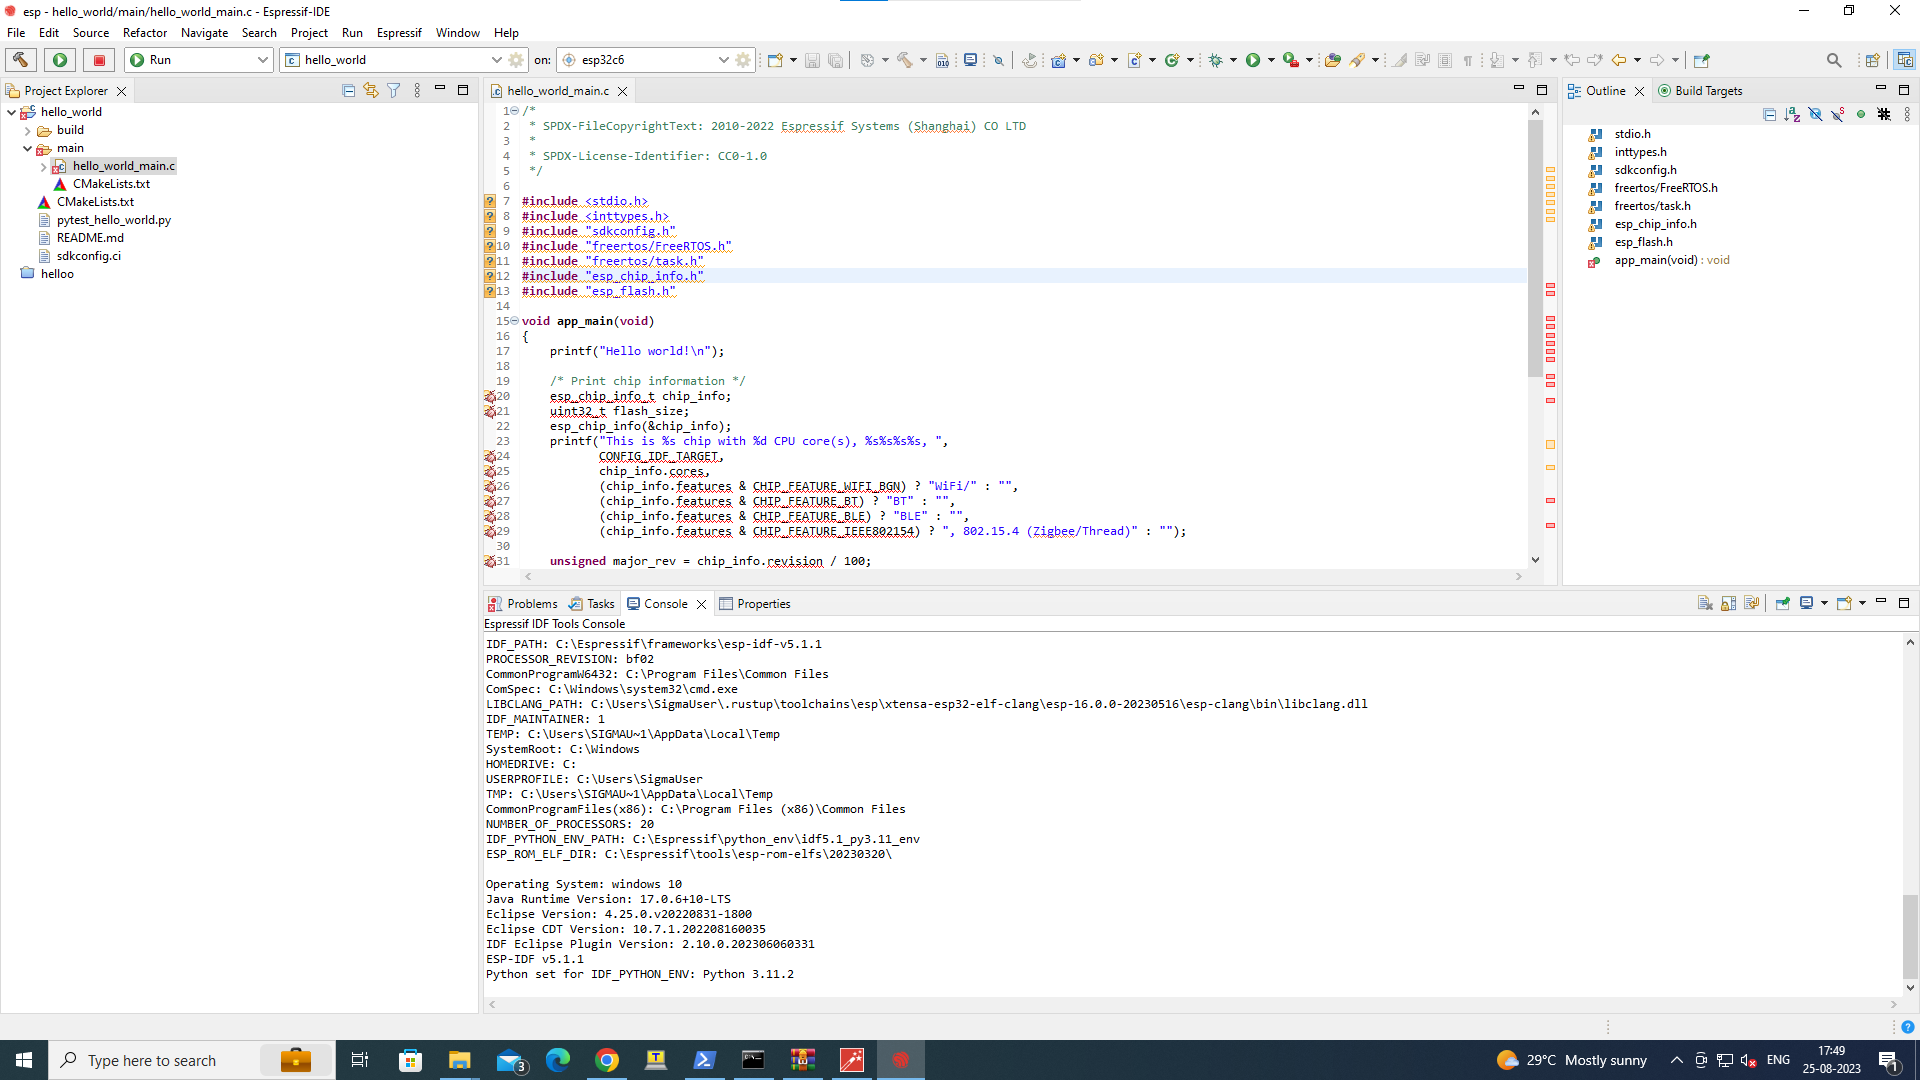This screenshot has width=1920, height=1080.
Task: Click the Save All icon
Action: [835, 61]
